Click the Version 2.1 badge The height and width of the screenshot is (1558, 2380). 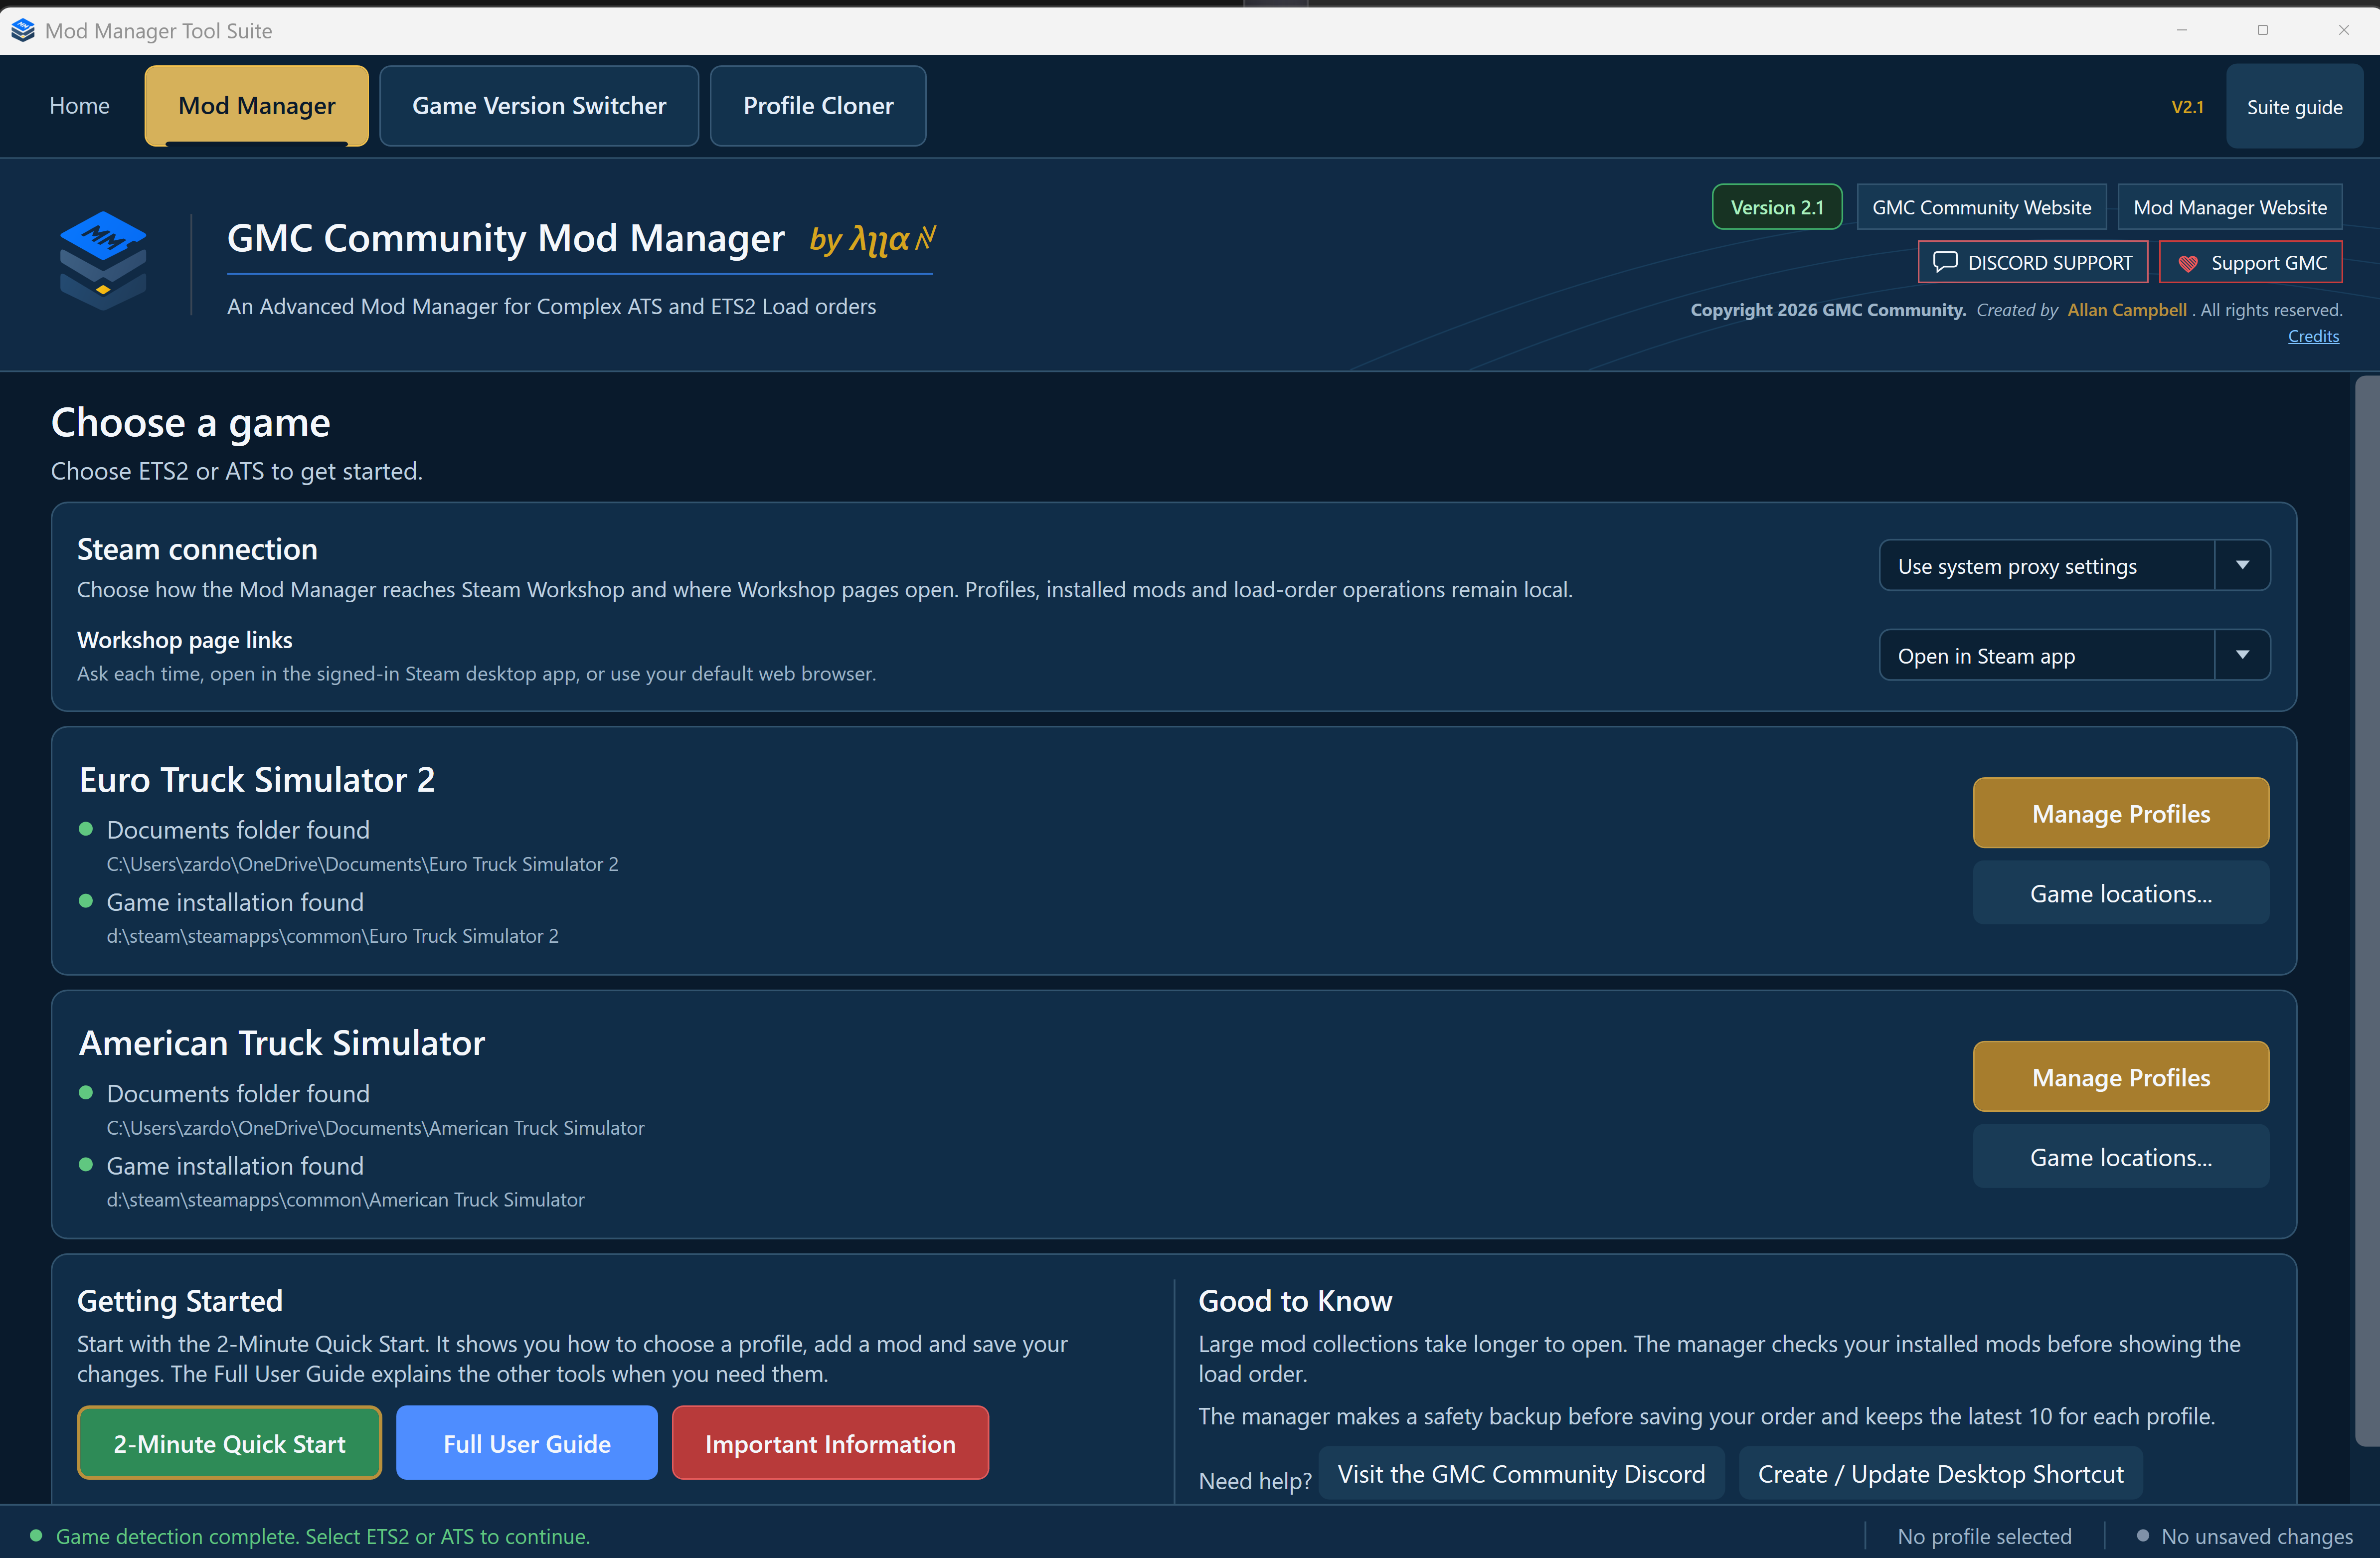pos(1777,207)
